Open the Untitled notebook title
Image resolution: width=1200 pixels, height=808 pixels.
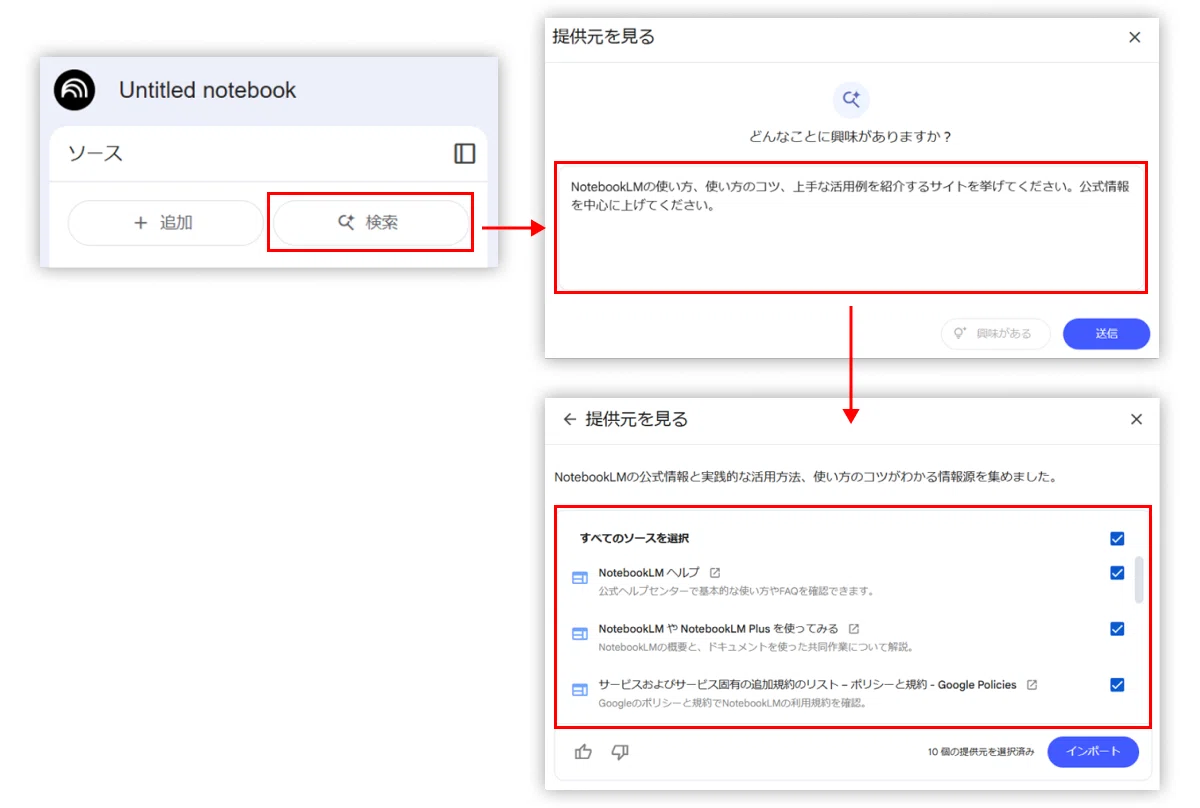[207, 90]
